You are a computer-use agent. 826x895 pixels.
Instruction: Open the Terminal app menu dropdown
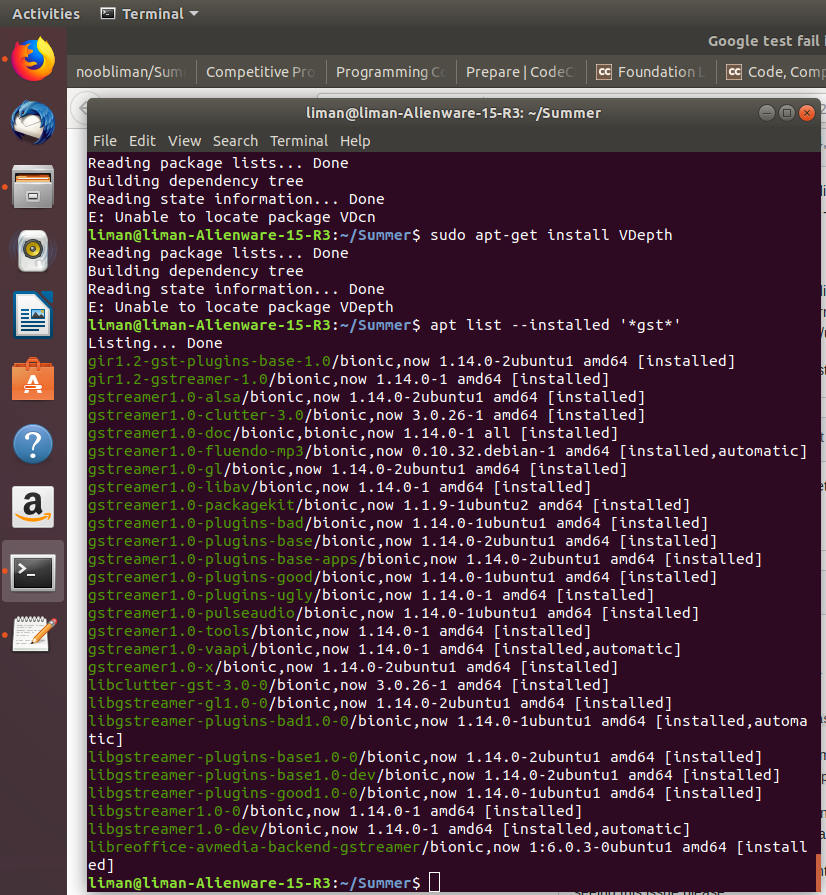tap(150, 14)
